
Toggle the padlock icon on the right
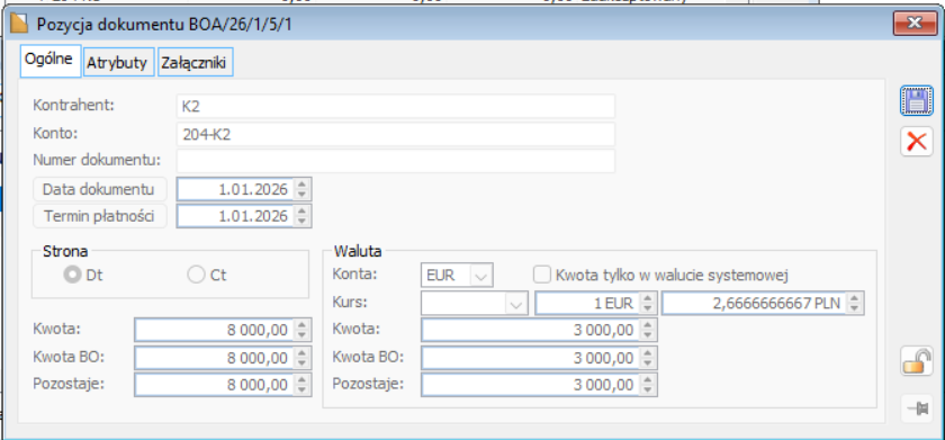point(916,362)
